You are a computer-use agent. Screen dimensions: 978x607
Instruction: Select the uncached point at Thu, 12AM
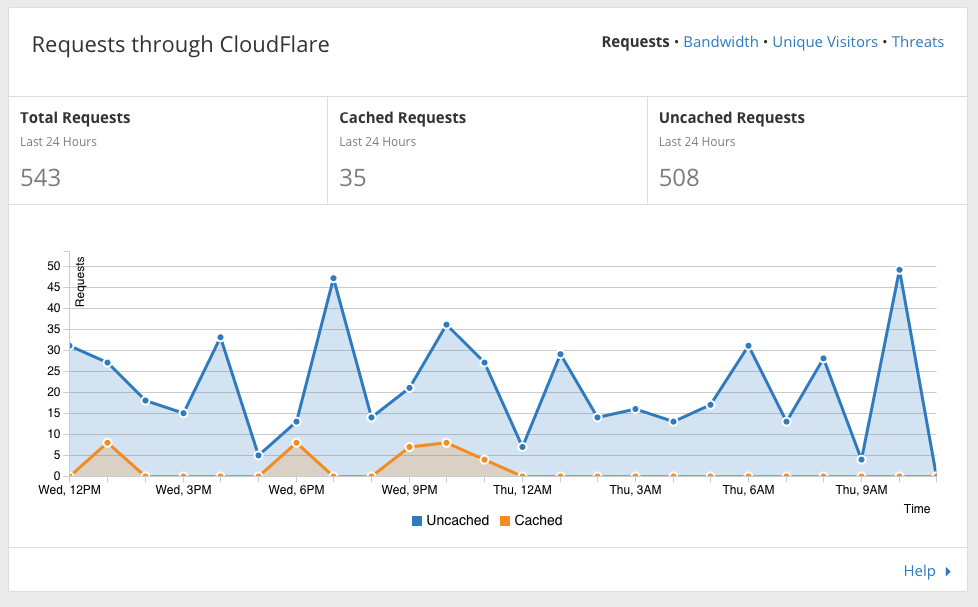click(522, 447)
